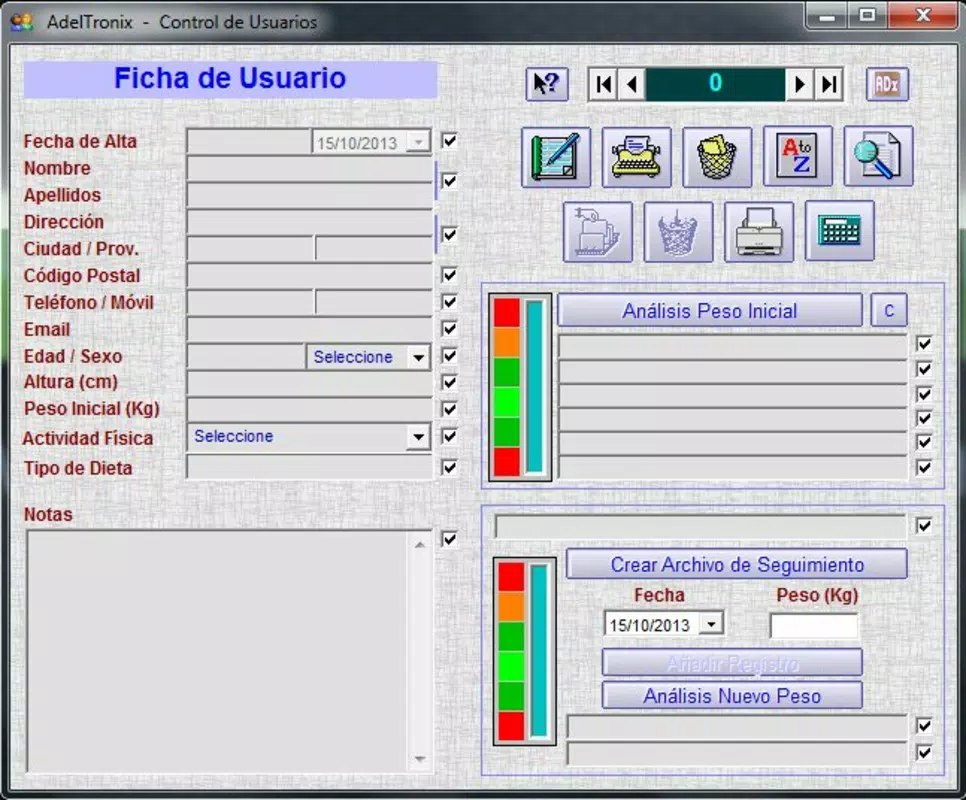
Task: Click Notas scrollbar down arrow
Action: click(x=420, y=759)
